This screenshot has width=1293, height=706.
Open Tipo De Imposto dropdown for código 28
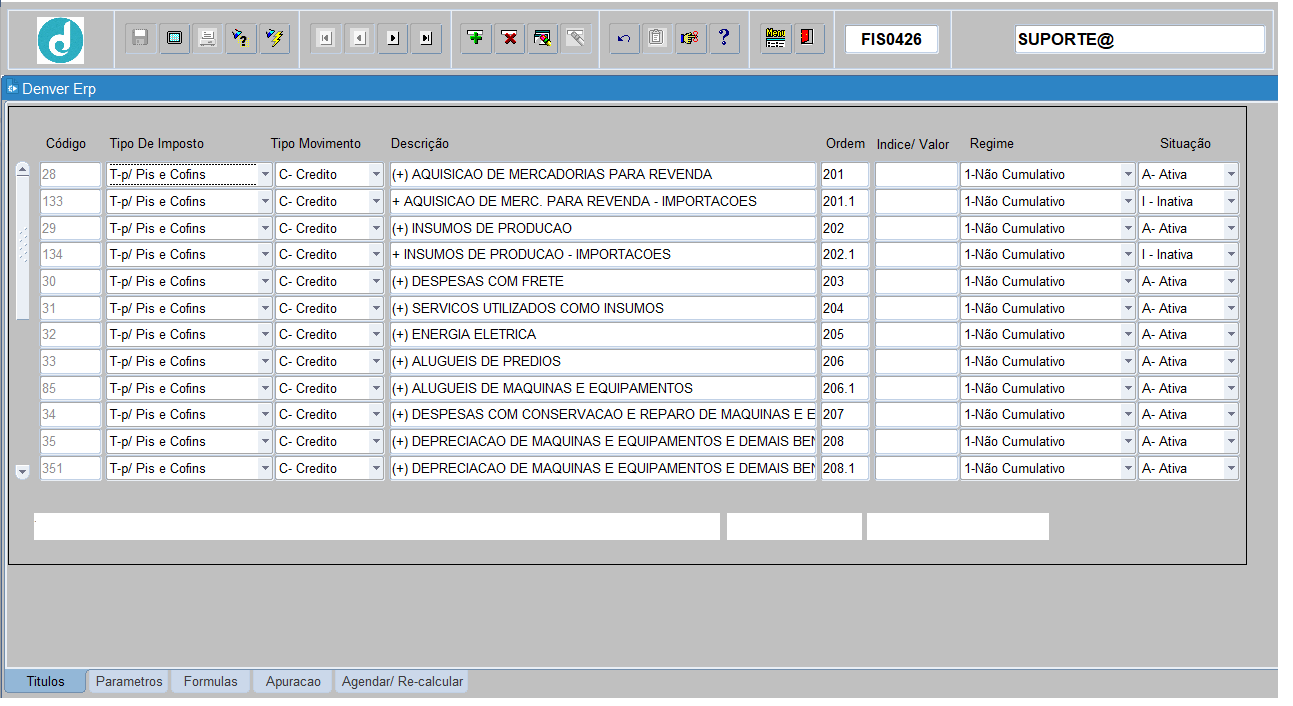pos(265,174)
